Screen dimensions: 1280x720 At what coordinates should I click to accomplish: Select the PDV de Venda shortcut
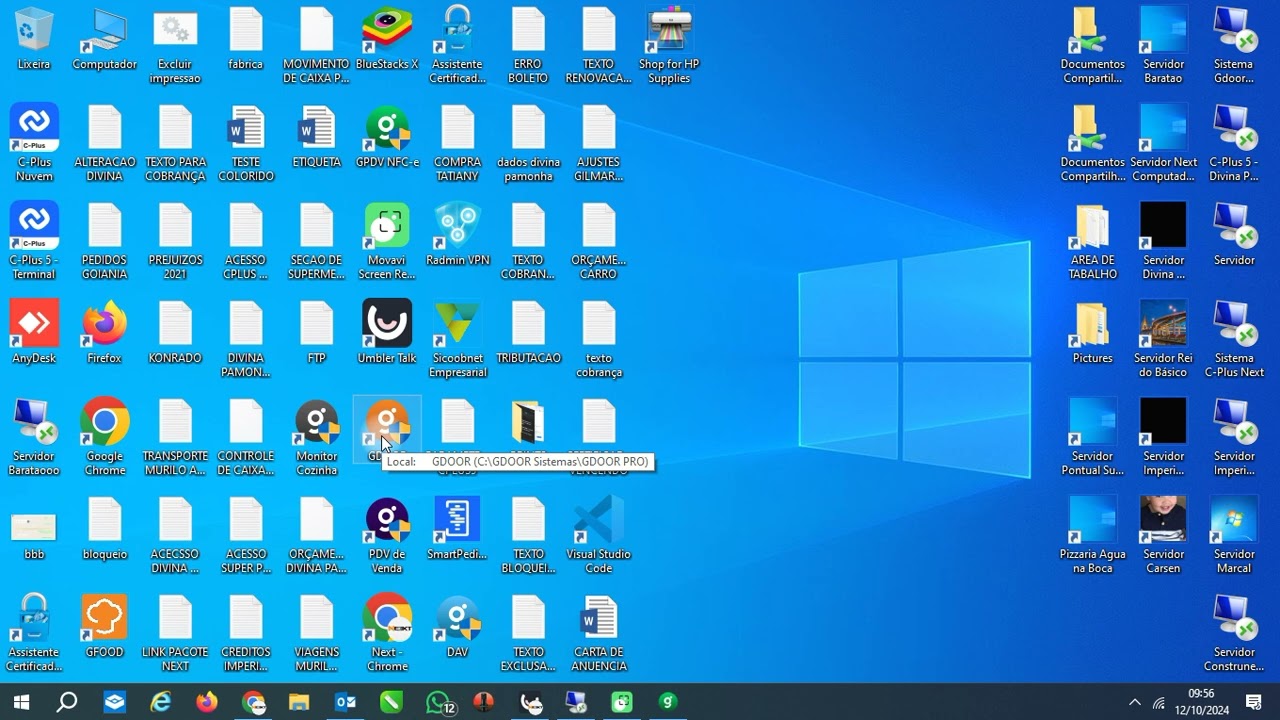pyautogui.click(x=387, y=536)
